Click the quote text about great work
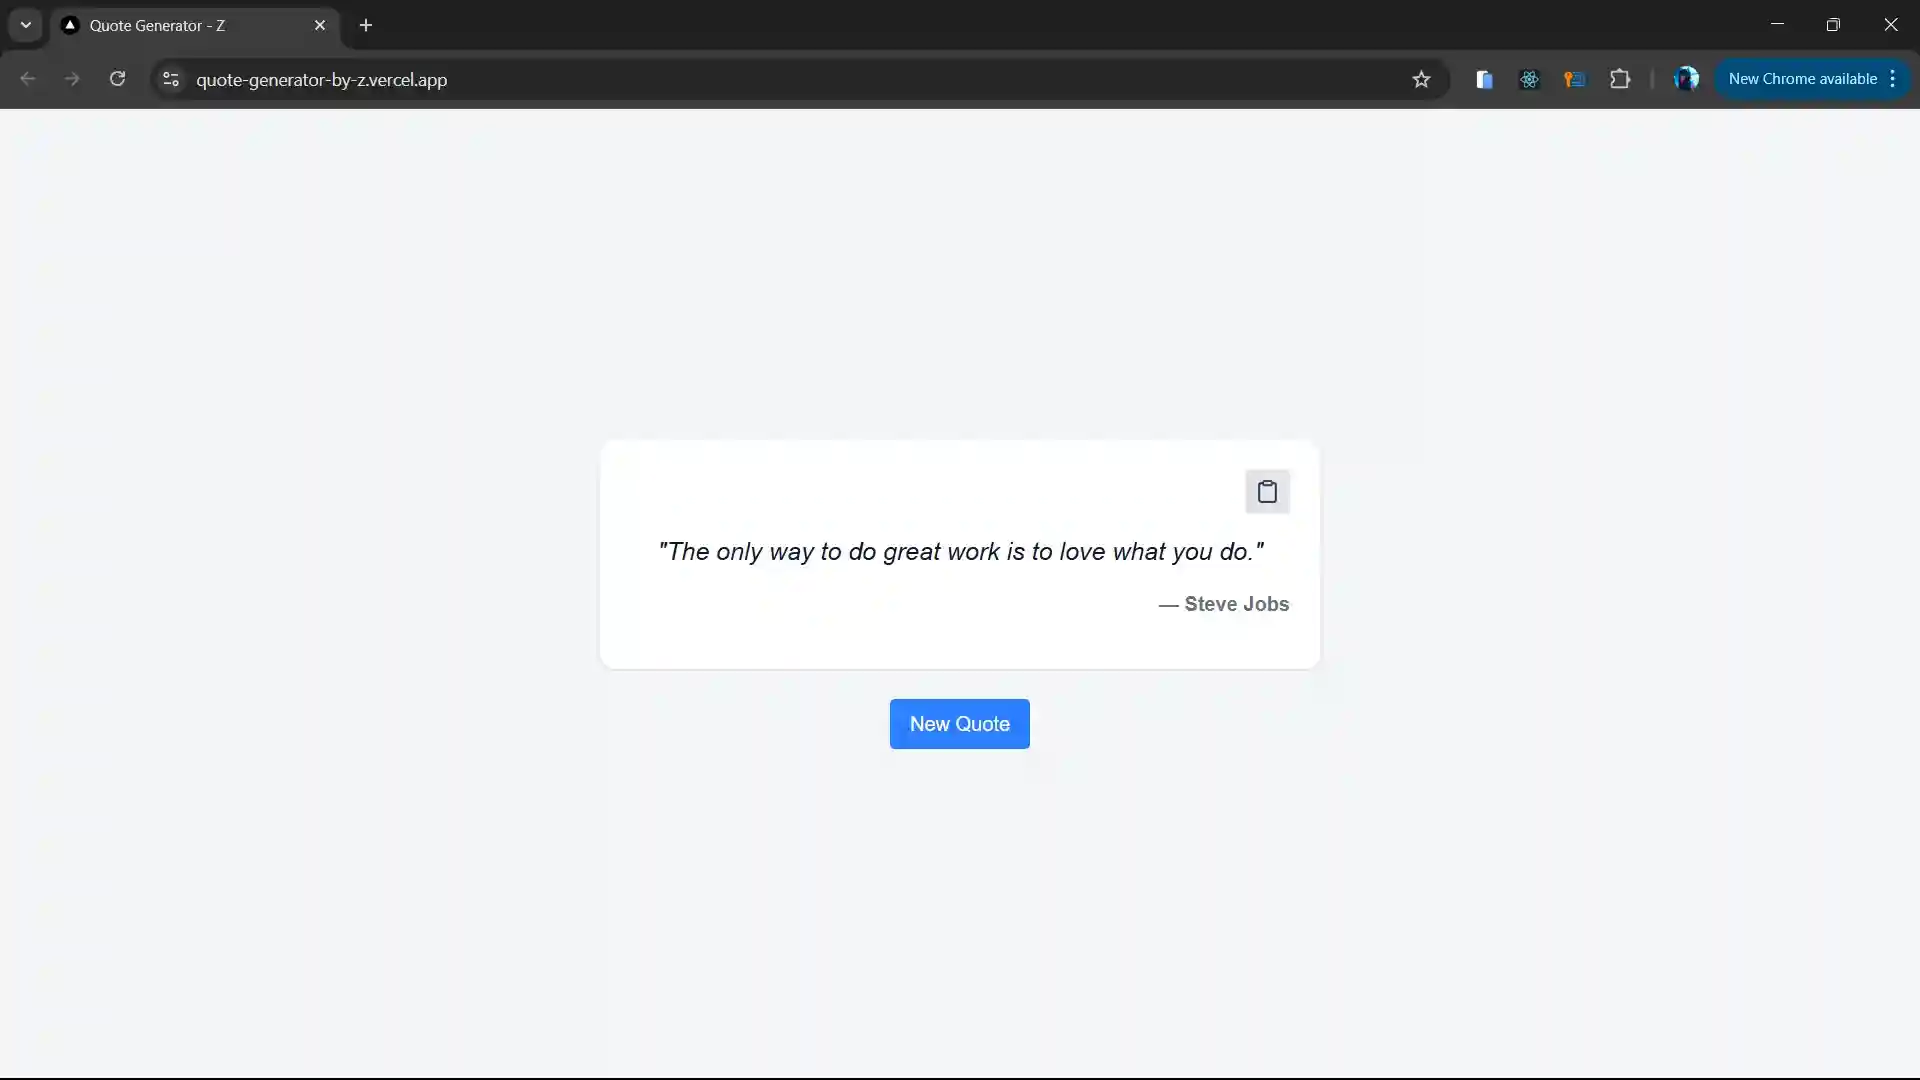Image resolution: width=1920 pixels, height=1080 pixels. (x=960, y=551)
